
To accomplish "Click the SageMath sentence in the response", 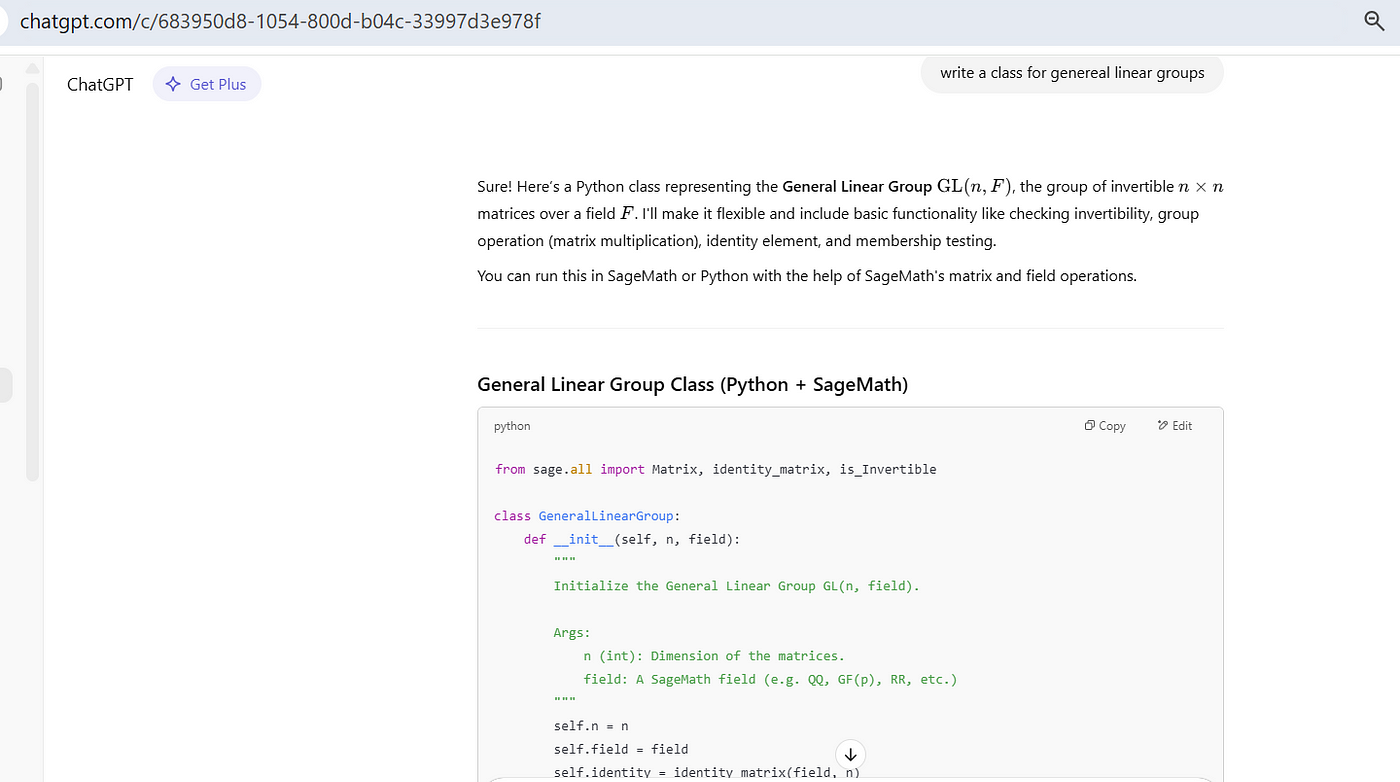I will click(x=806, y=276).
